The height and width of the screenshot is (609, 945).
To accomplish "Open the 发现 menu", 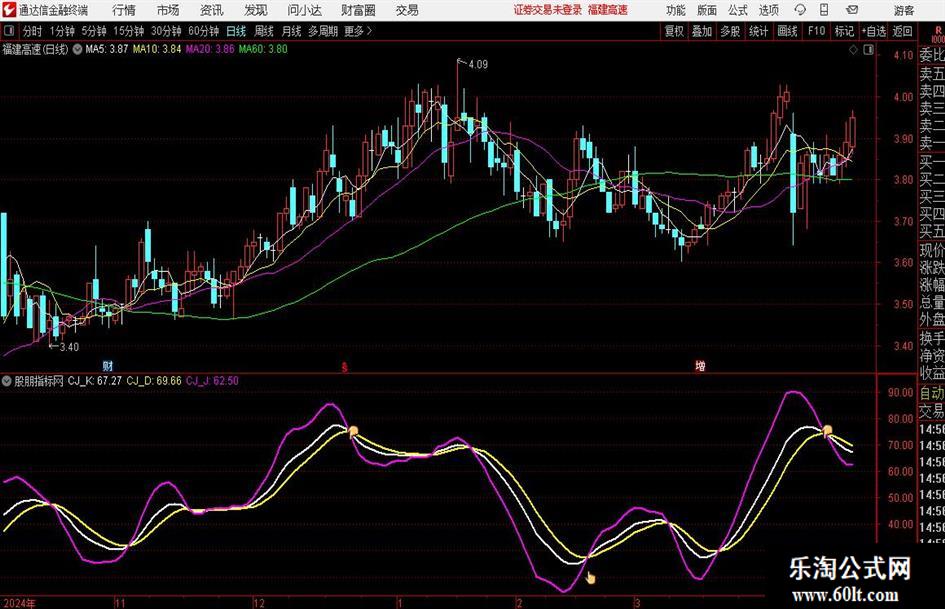I will [256, 10].
